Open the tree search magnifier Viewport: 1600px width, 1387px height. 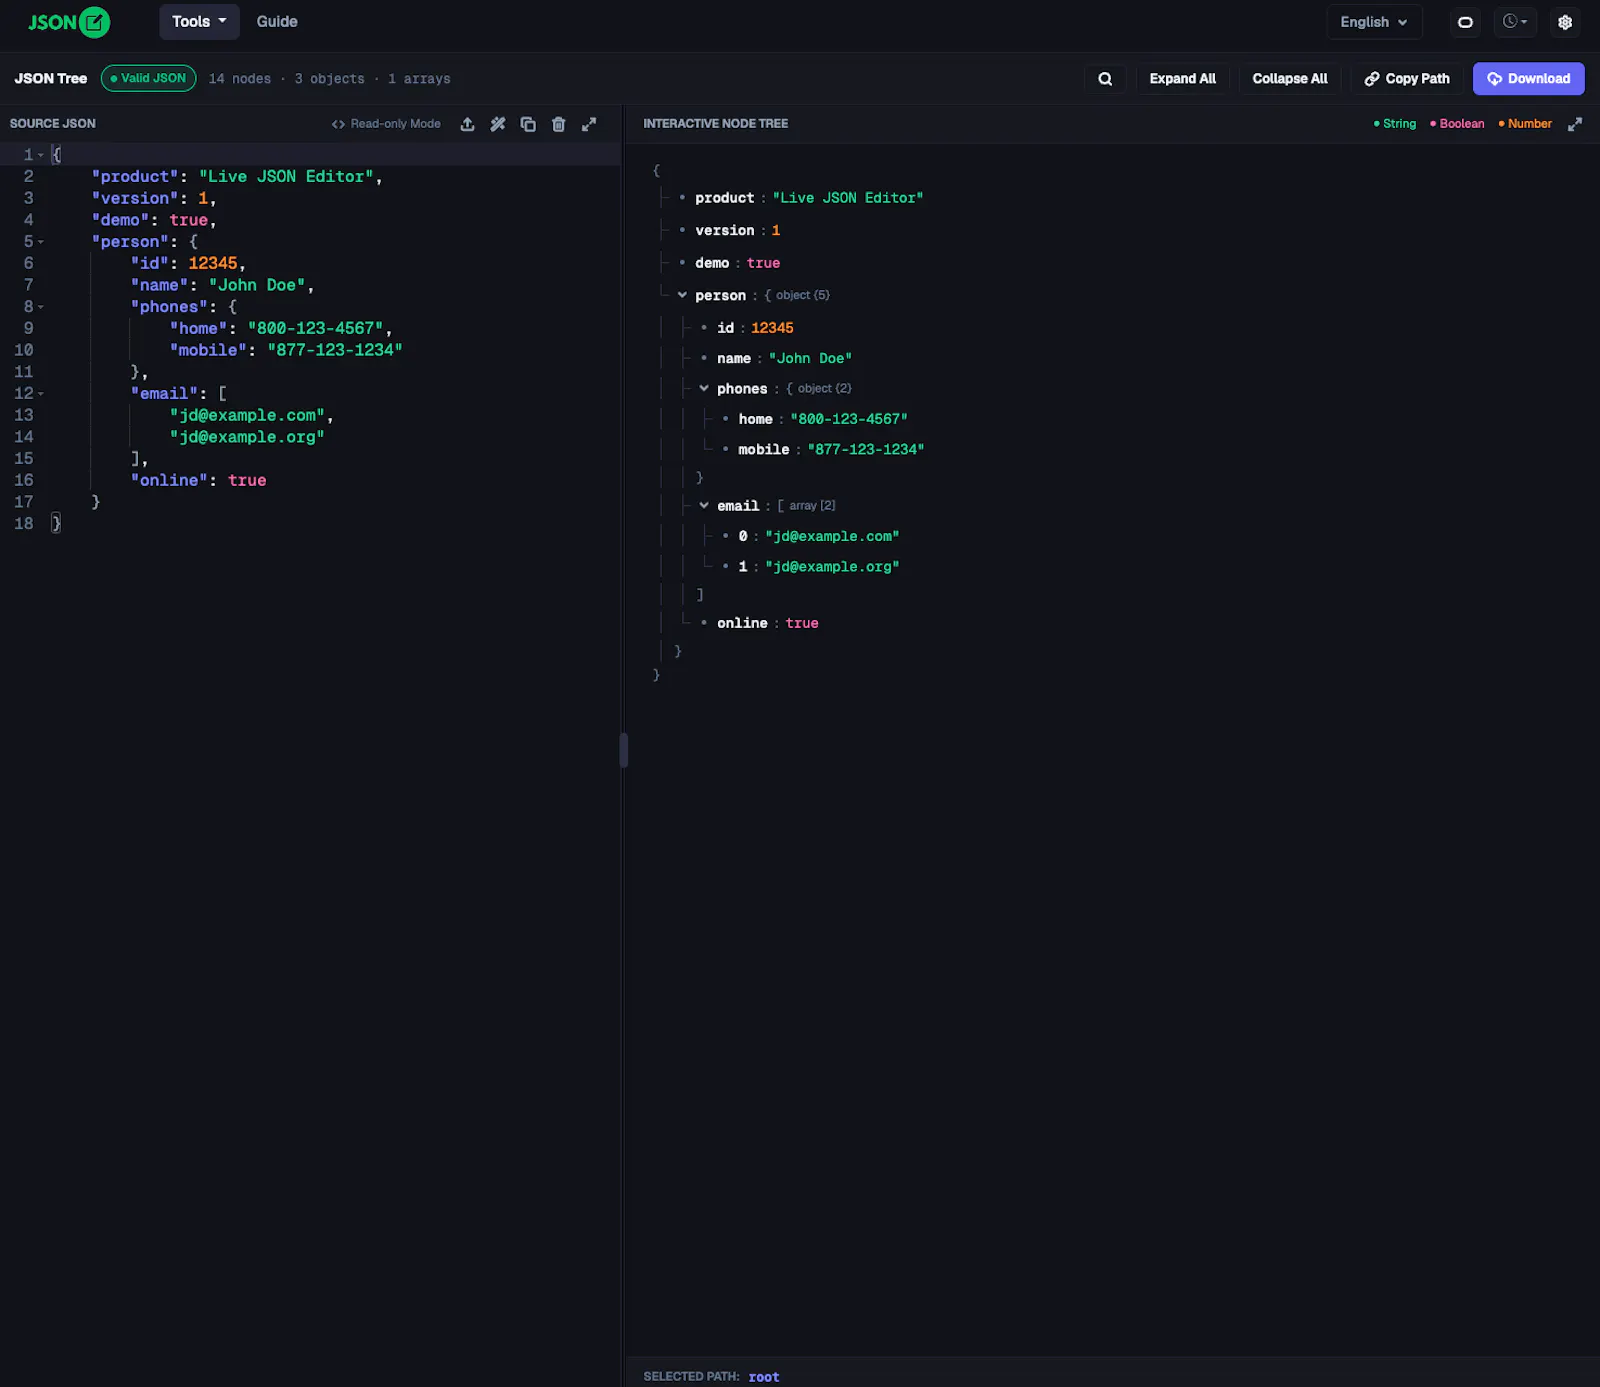tap(1105, 79)
